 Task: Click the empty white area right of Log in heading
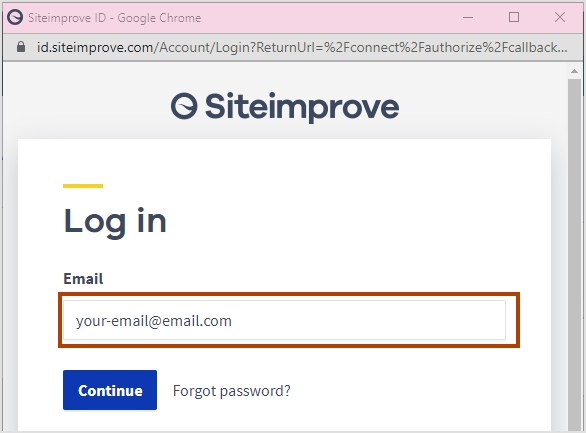click(355, 222)
